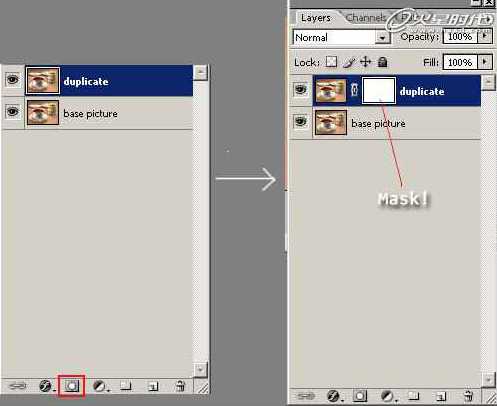Click the lock position move icon

point(366,62)
